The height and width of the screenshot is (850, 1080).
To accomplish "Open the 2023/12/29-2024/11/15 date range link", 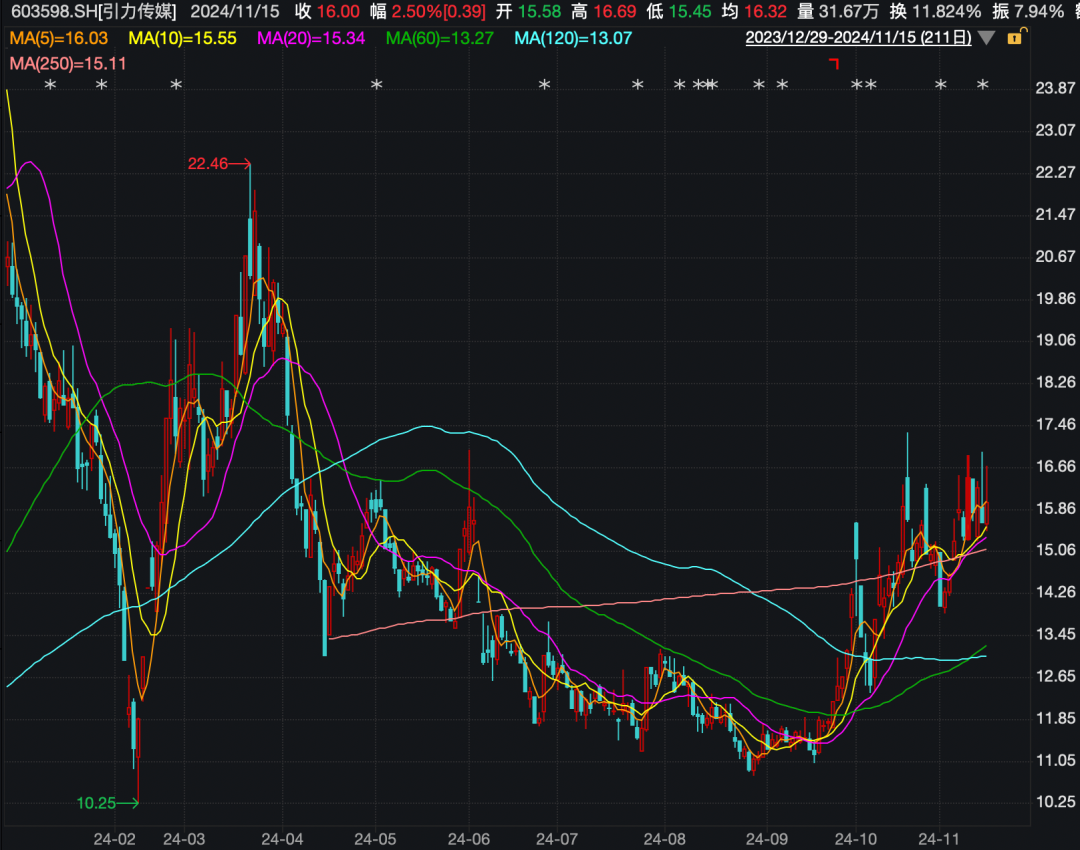I will [x=859, y=38].
